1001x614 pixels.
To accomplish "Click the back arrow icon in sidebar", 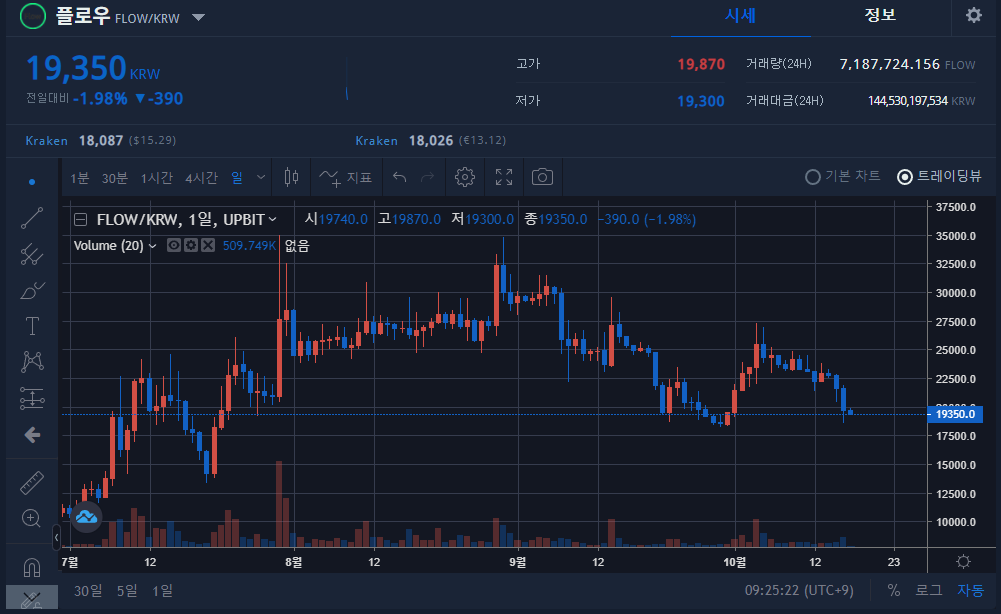I will click(32, 435).
